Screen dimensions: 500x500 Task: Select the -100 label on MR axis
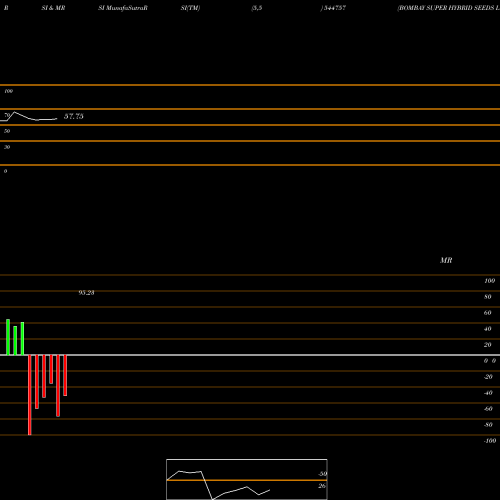click(x=490, y=441)
